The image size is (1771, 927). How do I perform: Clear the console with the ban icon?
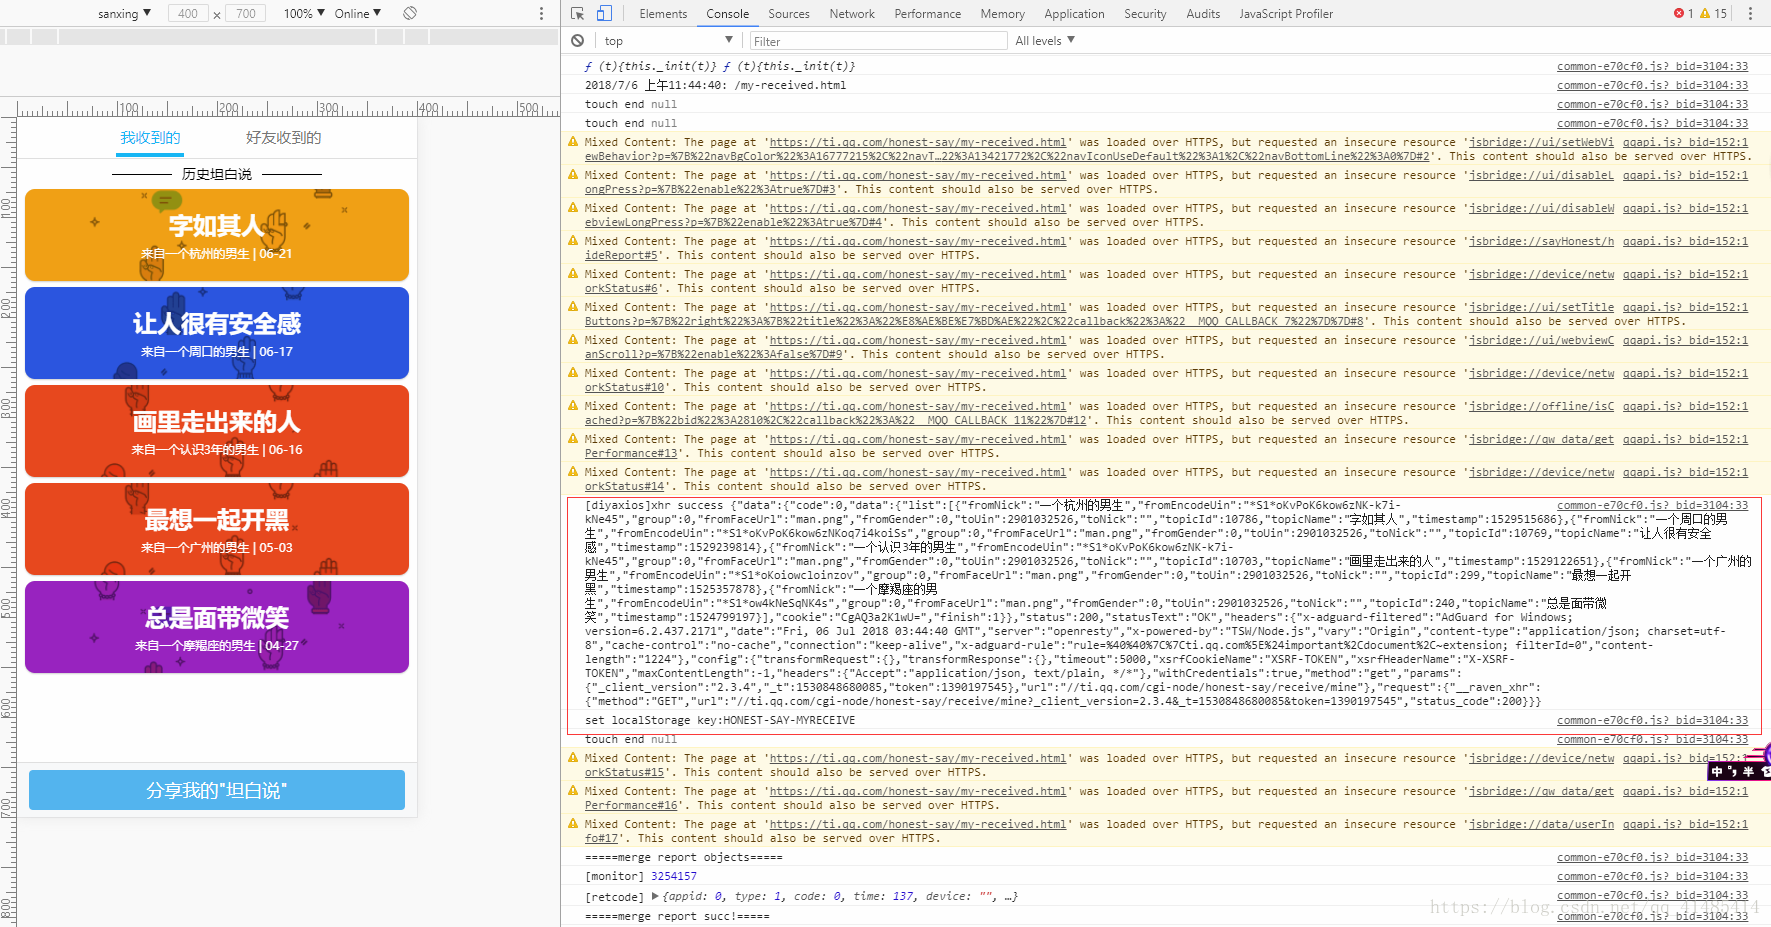(577, 41)
